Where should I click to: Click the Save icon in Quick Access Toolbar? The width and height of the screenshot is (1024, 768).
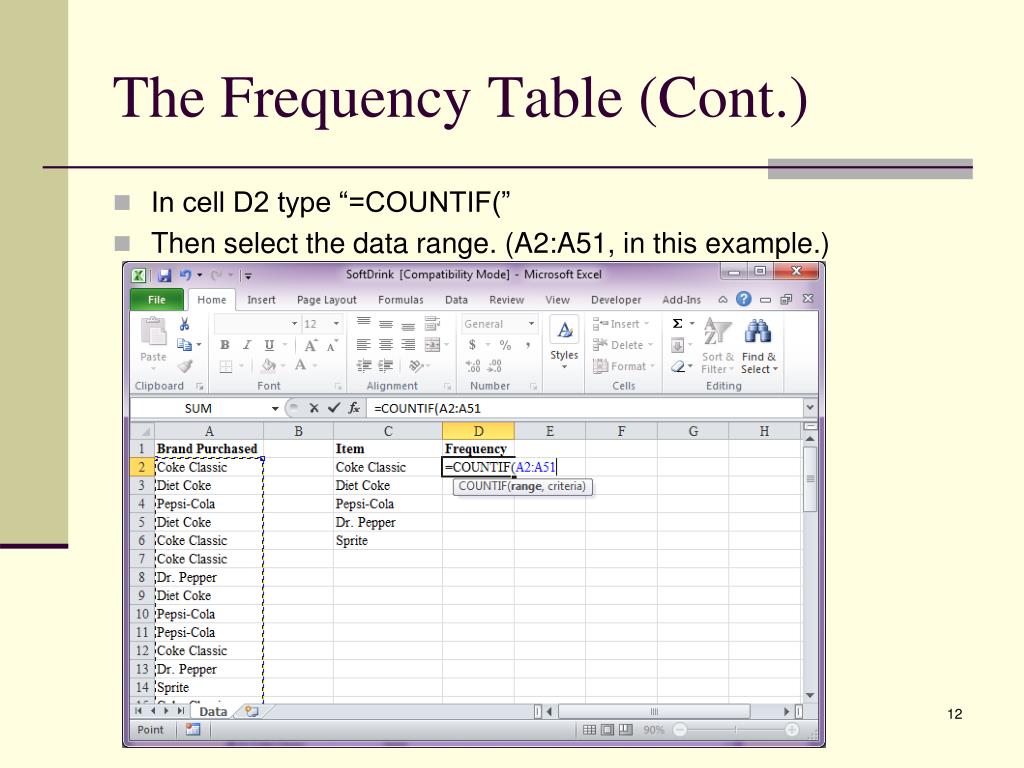[x=165, y=275]
